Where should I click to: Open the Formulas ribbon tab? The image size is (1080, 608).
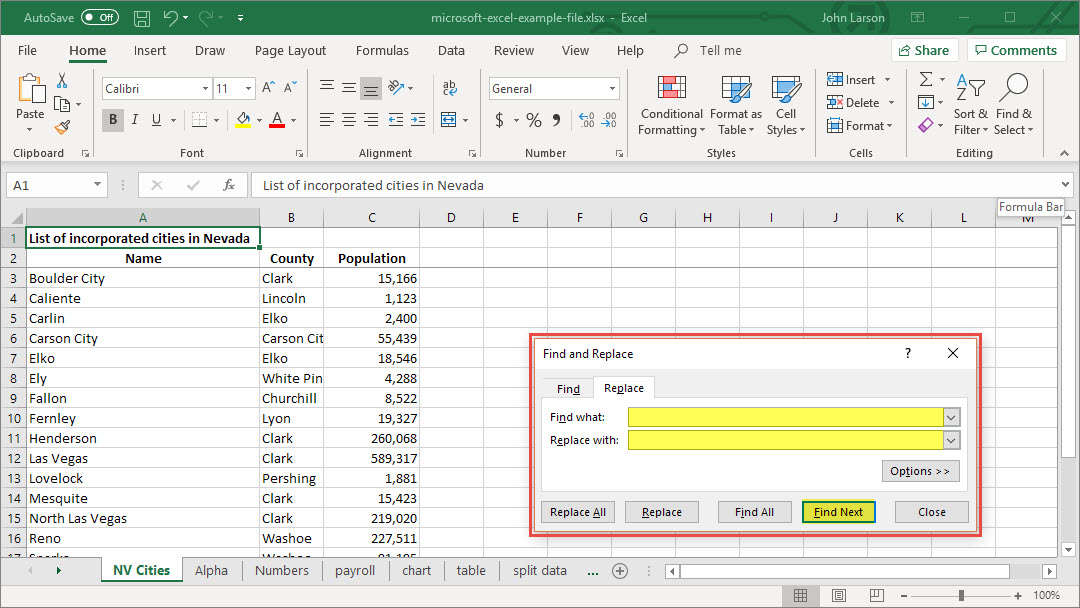pos(382,50)
